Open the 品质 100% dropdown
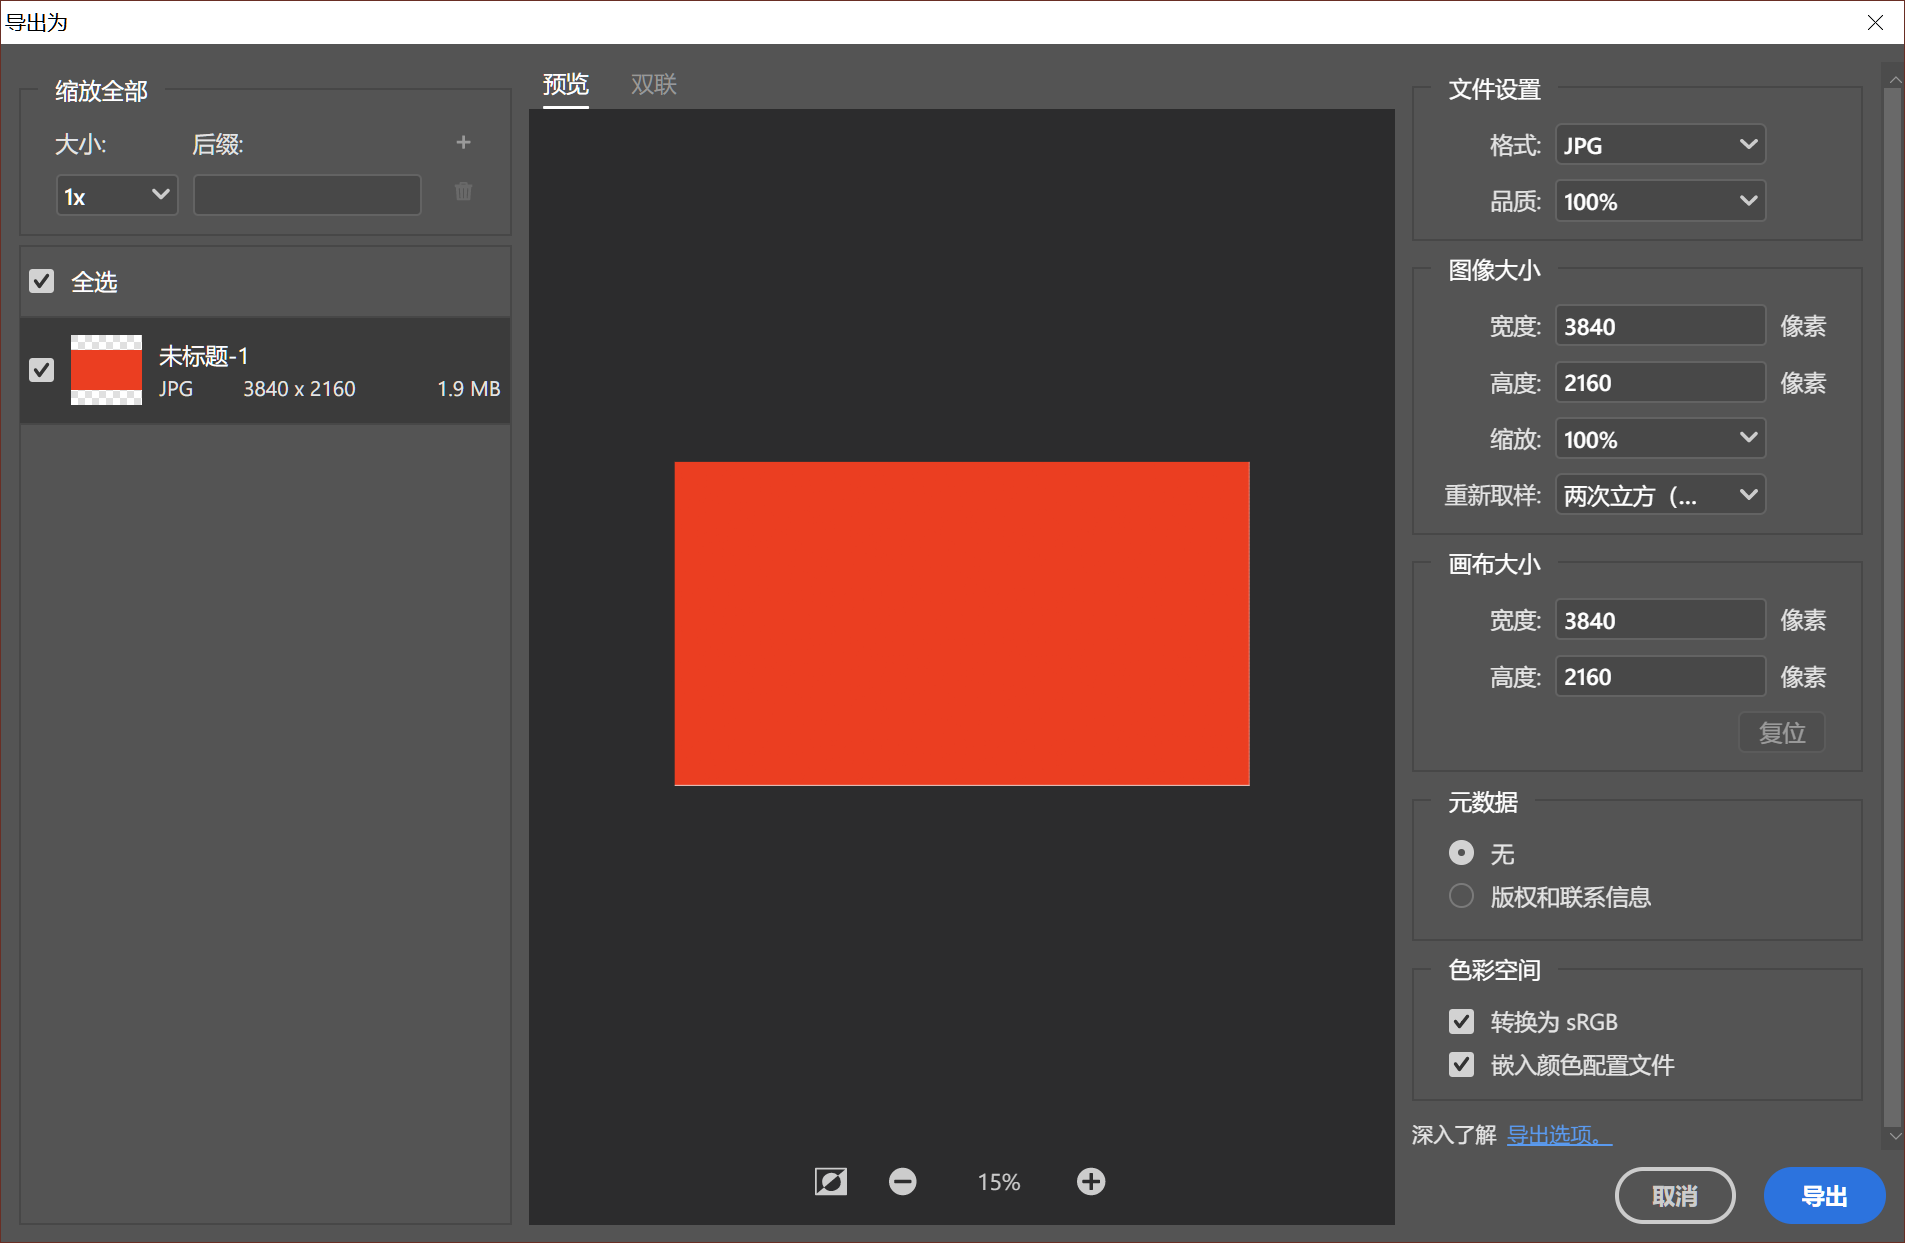The height and width of the screenshot is (1243, 1905). [x=1660, y=201]
